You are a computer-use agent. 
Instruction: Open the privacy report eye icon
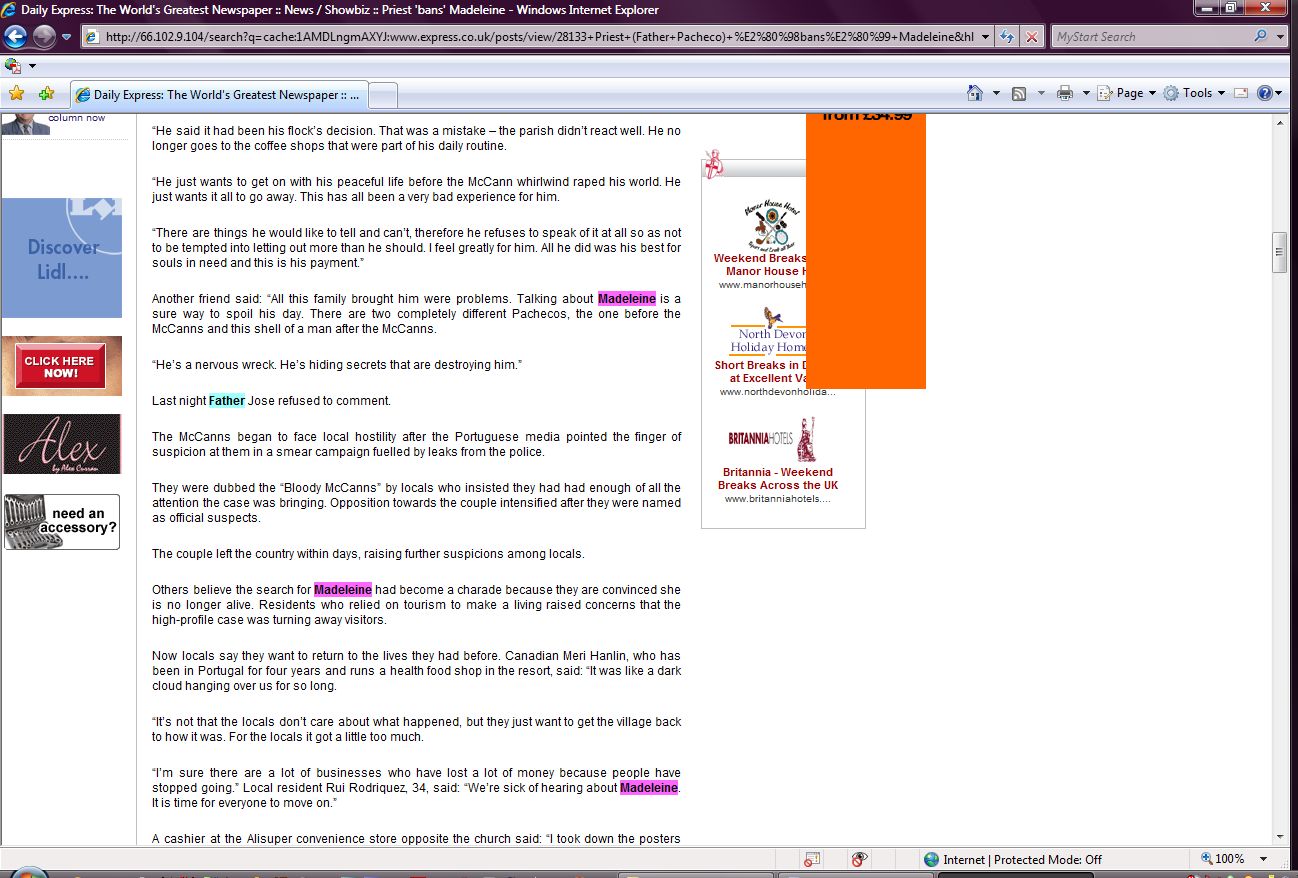tap(859, 859)
